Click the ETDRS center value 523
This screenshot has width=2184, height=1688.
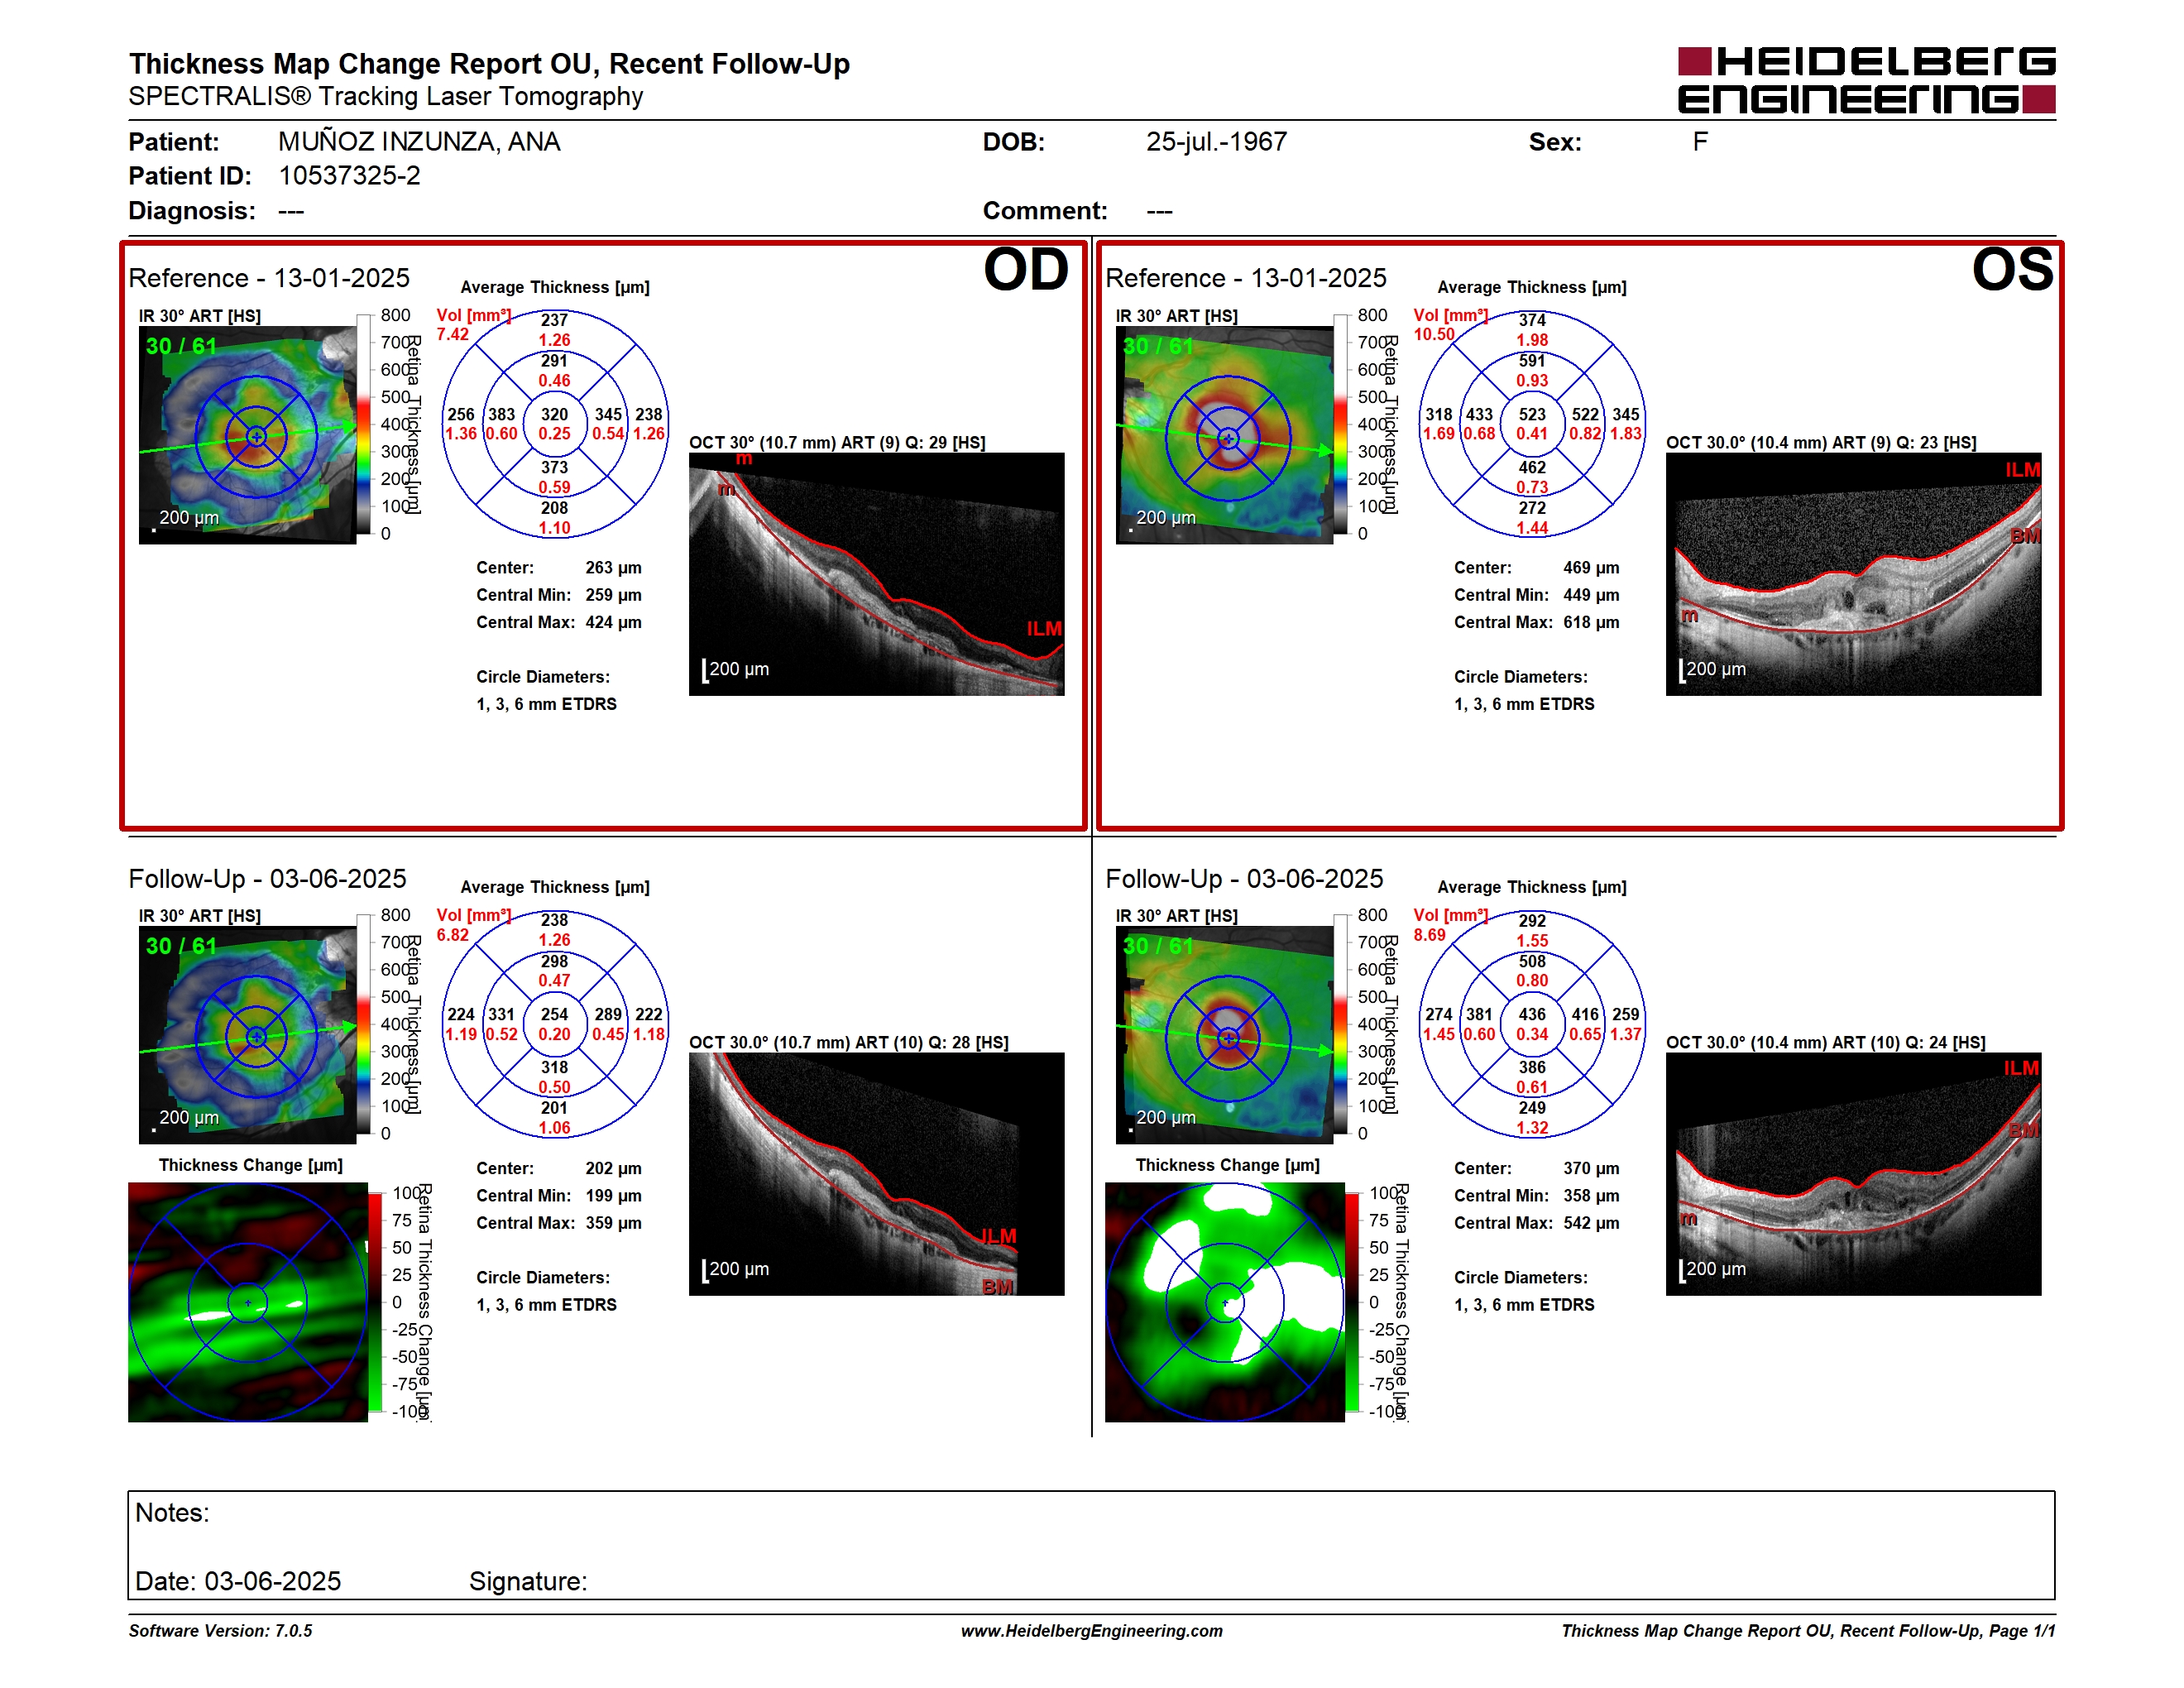coord(1531,414)
